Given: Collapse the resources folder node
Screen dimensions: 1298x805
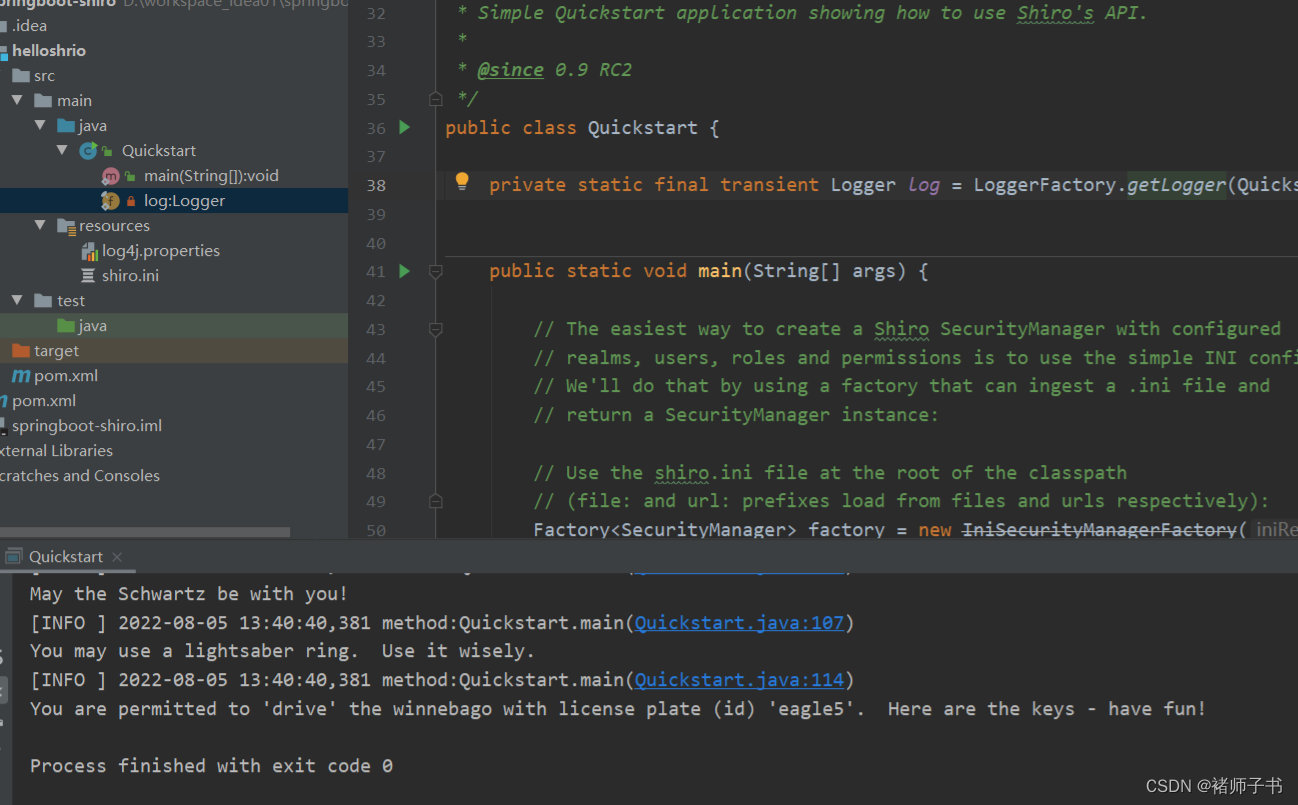Looking at the screenshot, I should (x=40, y=225).
